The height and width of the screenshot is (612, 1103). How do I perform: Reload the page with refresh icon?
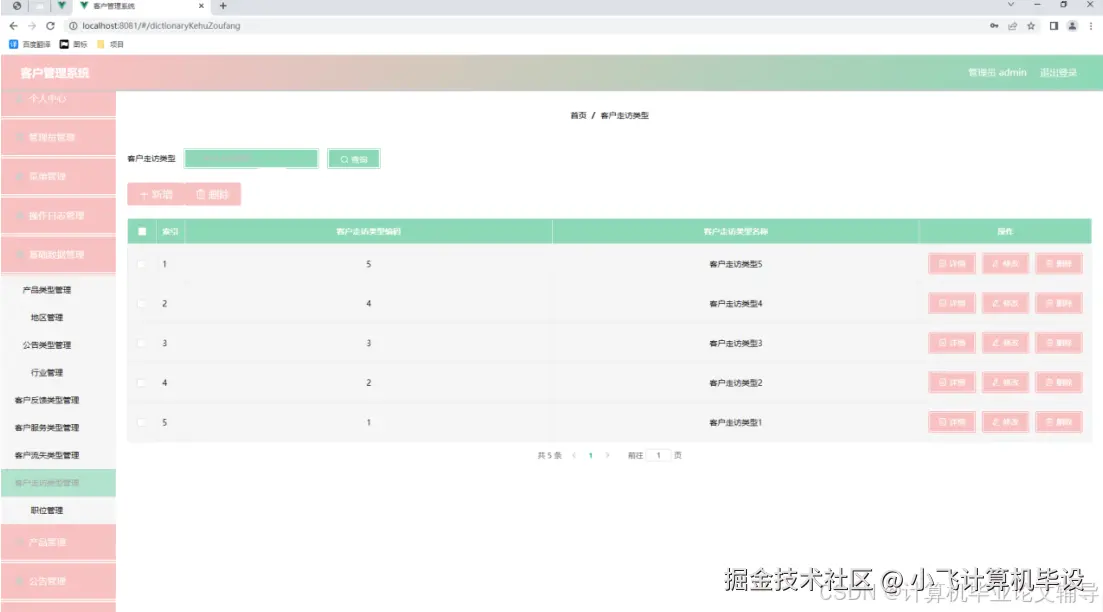point(51,26)
